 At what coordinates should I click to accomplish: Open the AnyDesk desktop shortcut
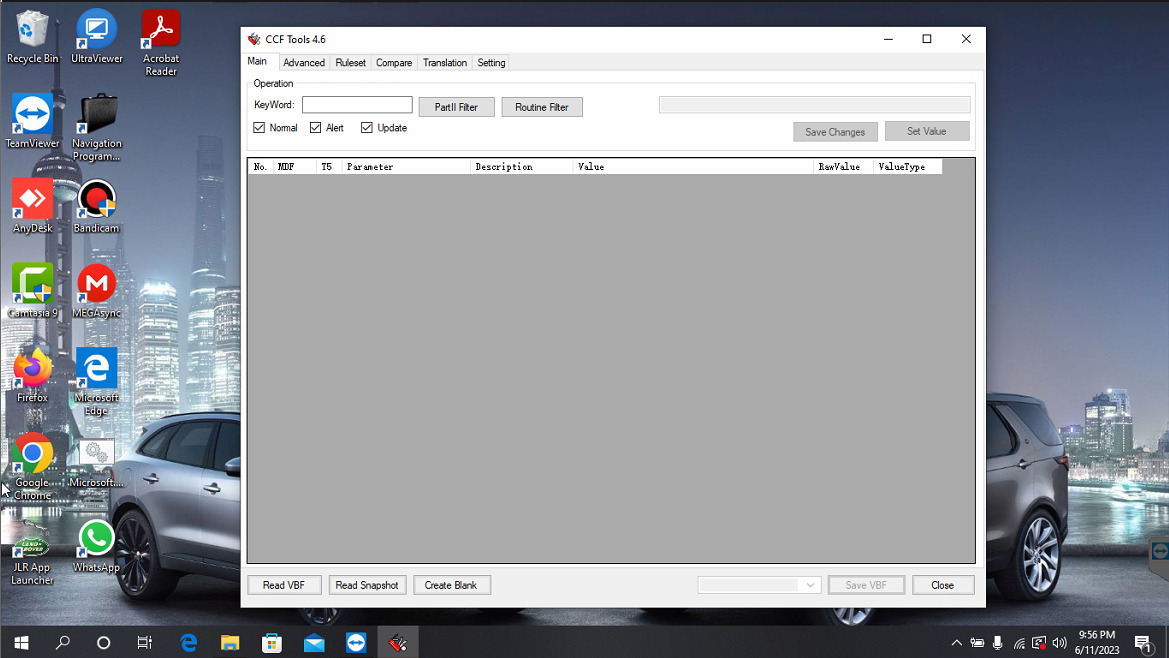point(32,201)
